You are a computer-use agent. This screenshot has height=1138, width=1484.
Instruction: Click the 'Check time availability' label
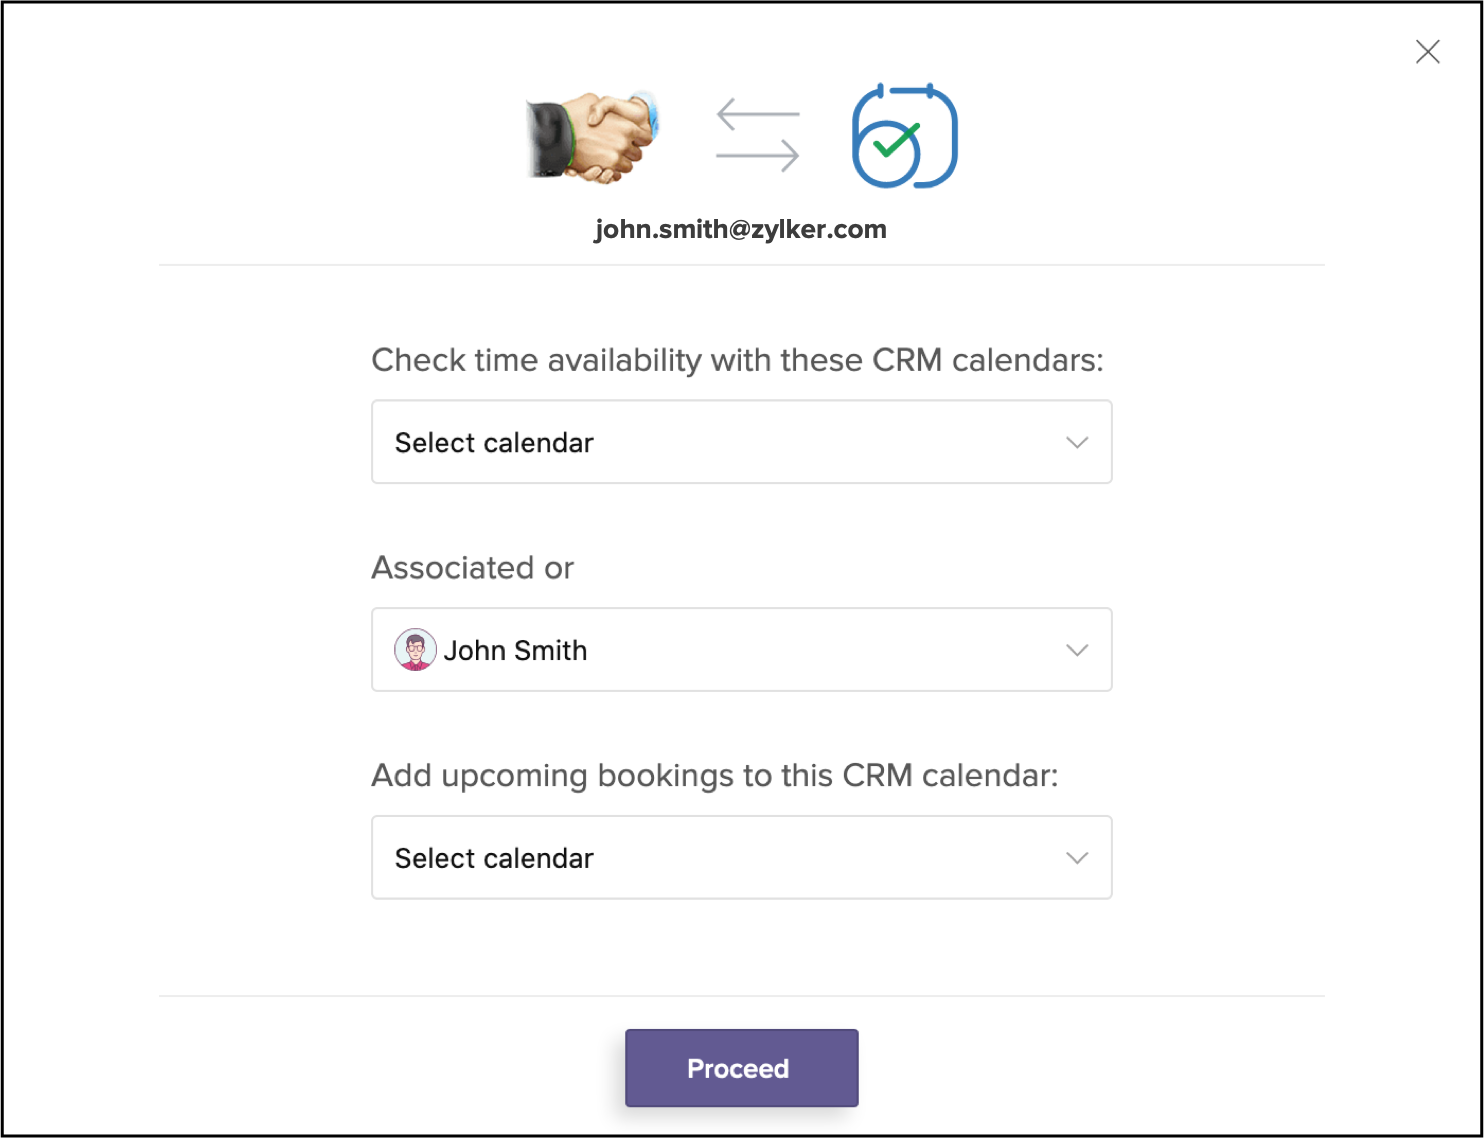coord(737,360)
